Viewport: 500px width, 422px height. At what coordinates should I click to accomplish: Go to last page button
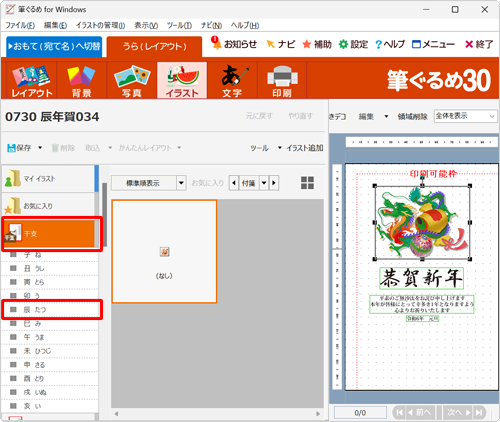(x=479, y=412)
